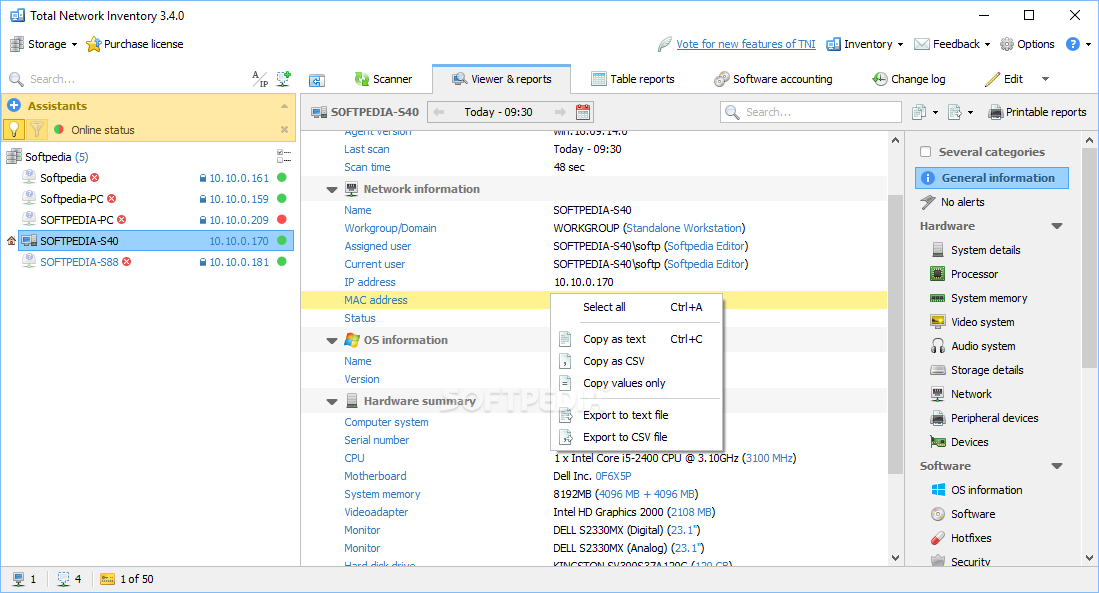Open the System memory category

tap(978, 298)
